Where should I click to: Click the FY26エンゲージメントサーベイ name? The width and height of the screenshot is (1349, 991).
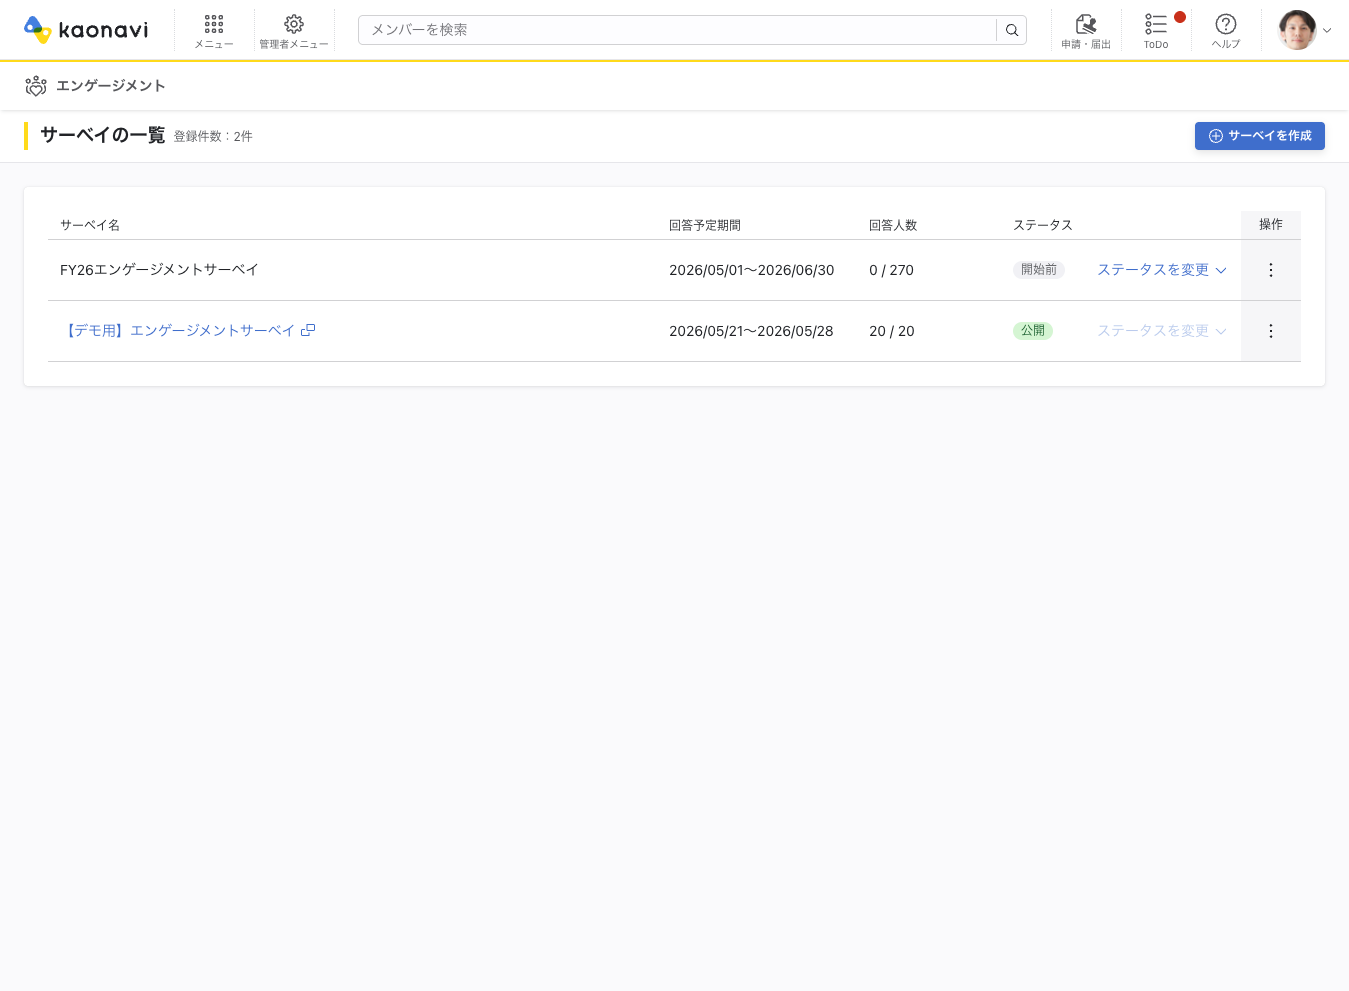coord(159,270)
